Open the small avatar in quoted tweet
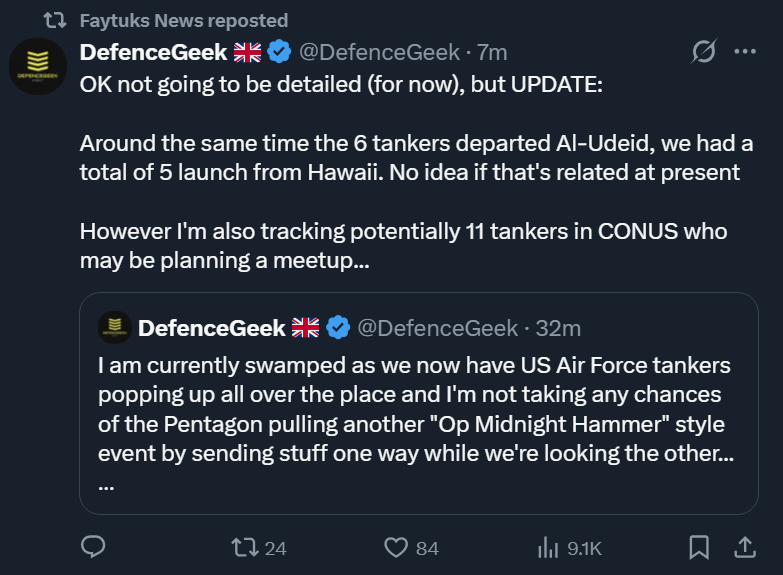The width and height of the screenshot is (783, 575). (117, 327)
